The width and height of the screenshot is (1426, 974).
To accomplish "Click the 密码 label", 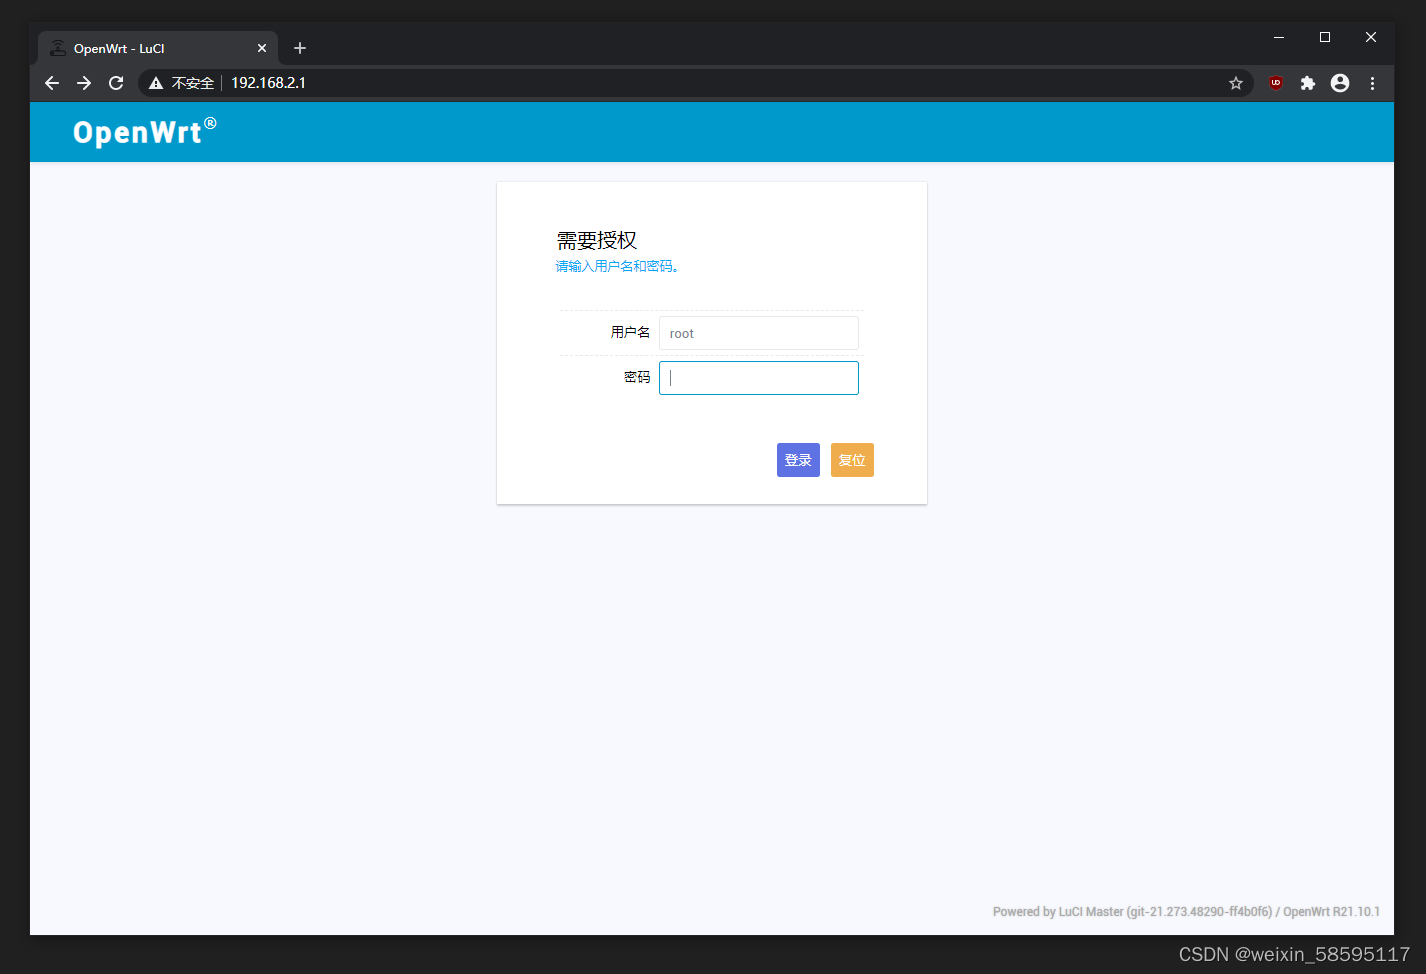I will 637,377.
